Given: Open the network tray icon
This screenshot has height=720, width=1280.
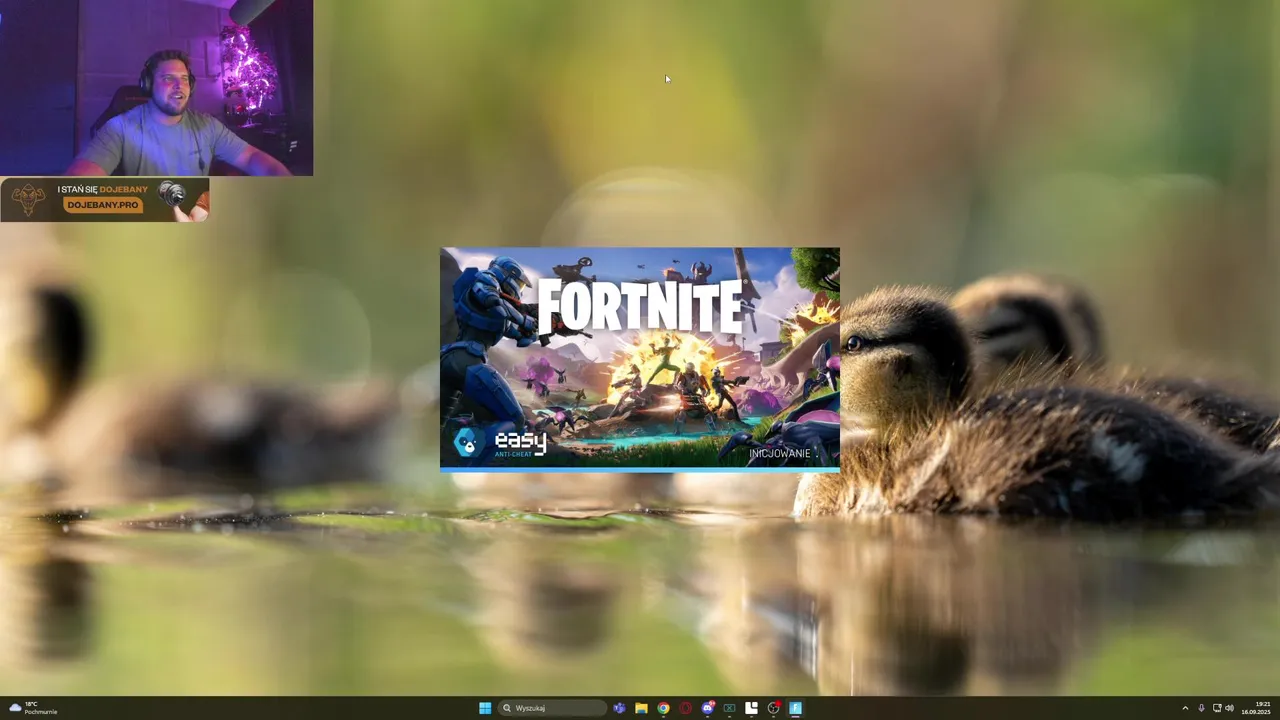Looking at the screenshot, I should pyautogui.click(x=1217, y=708).
